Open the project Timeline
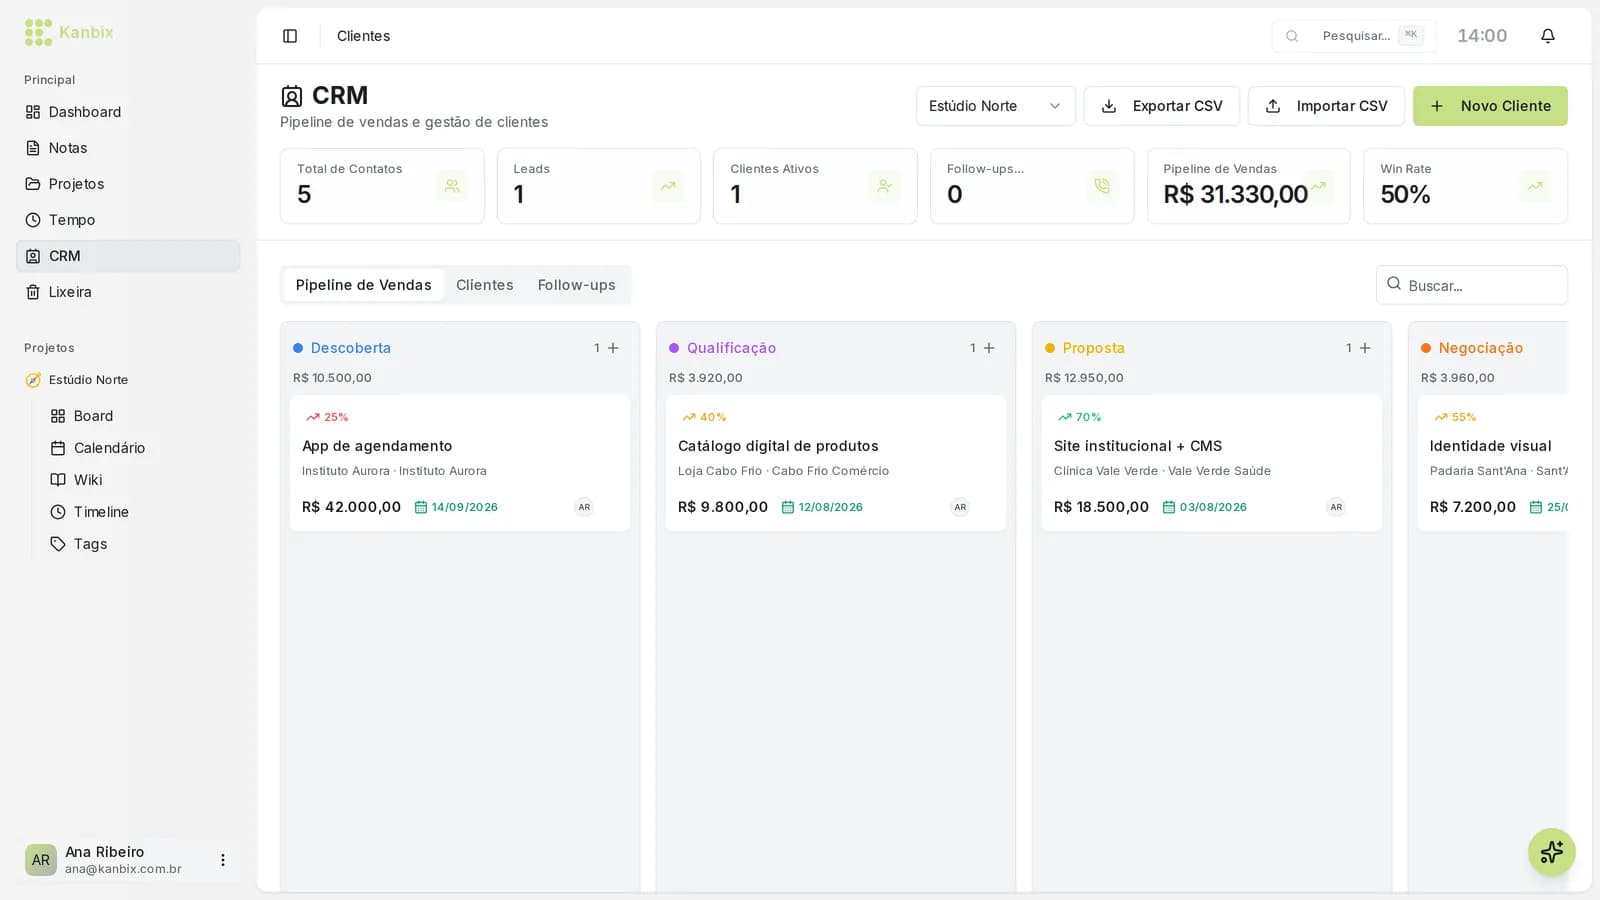 (140, 512)
